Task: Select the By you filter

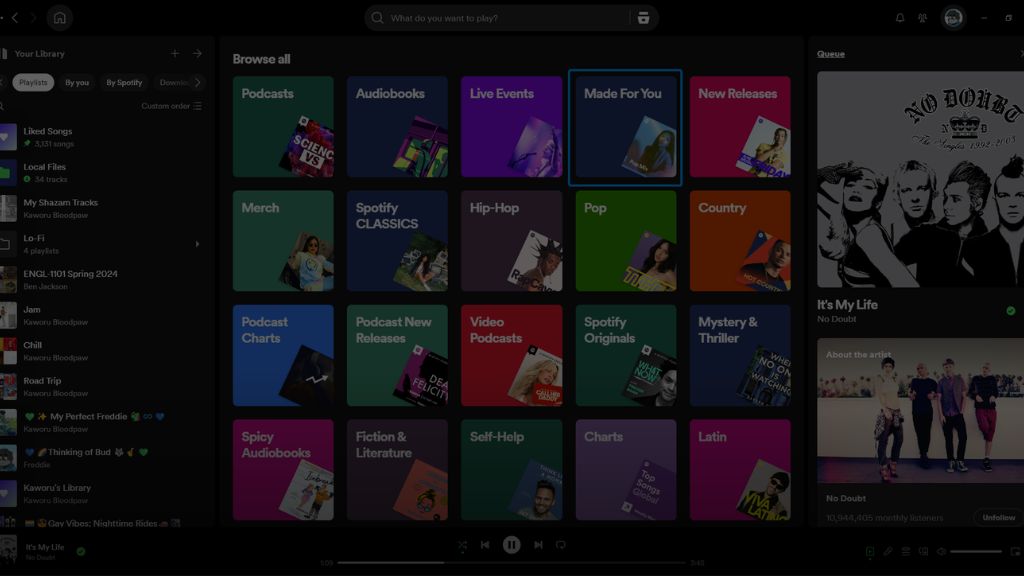Action: (x=77, y=83)
